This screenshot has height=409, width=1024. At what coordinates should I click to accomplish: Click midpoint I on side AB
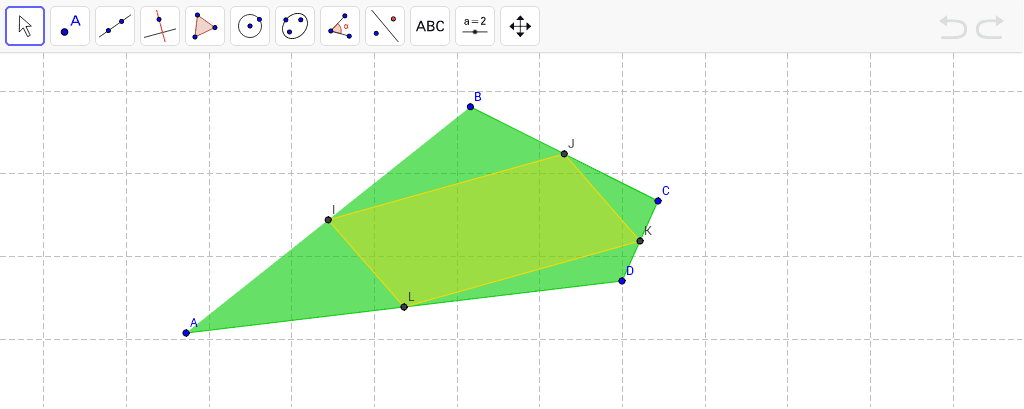tap(328, 220)
